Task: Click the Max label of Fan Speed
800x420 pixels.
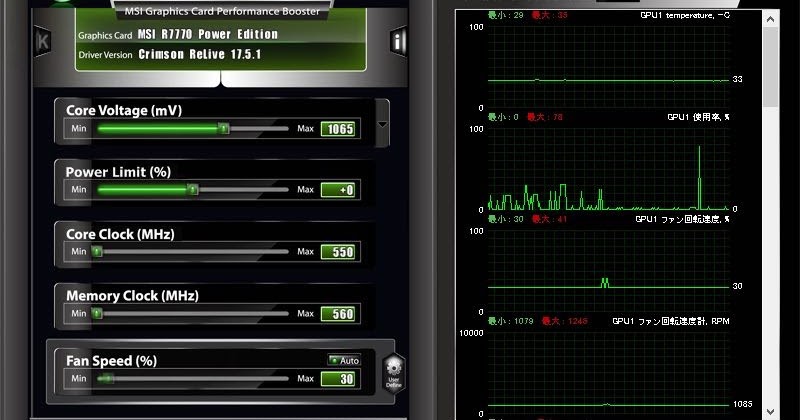Action: pyautogui.click(x=305, y=379)
